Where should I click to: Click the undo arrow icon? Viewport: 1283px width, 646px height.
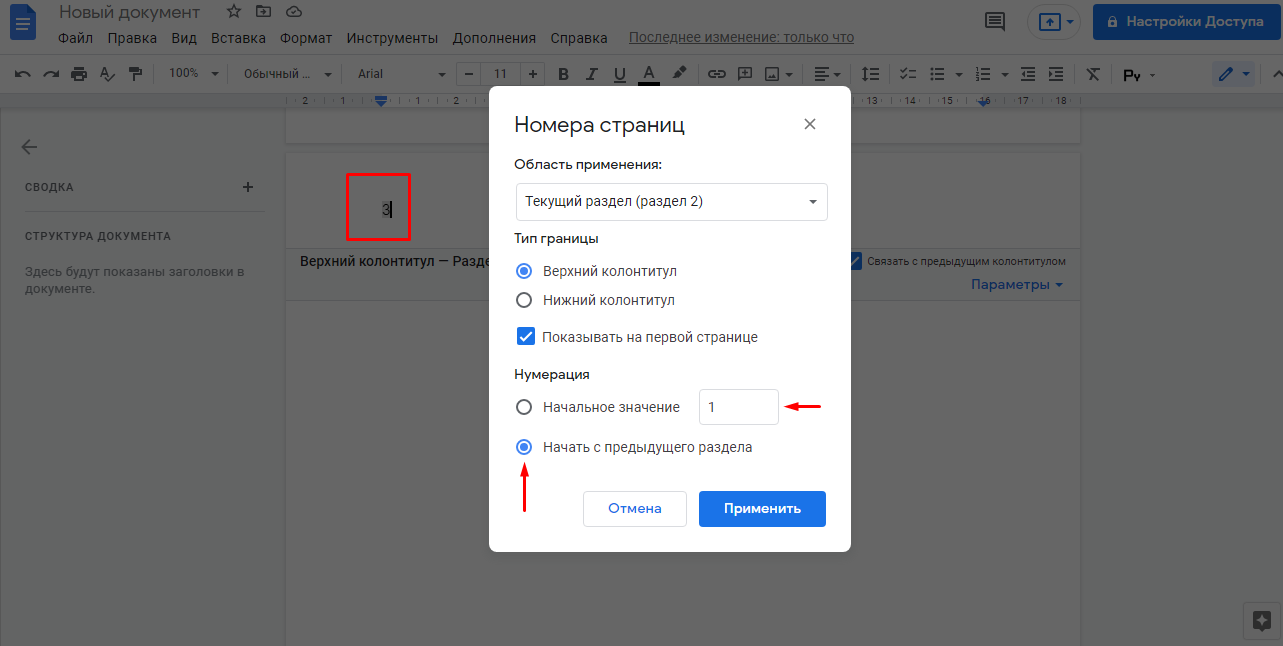click(22, 74)
